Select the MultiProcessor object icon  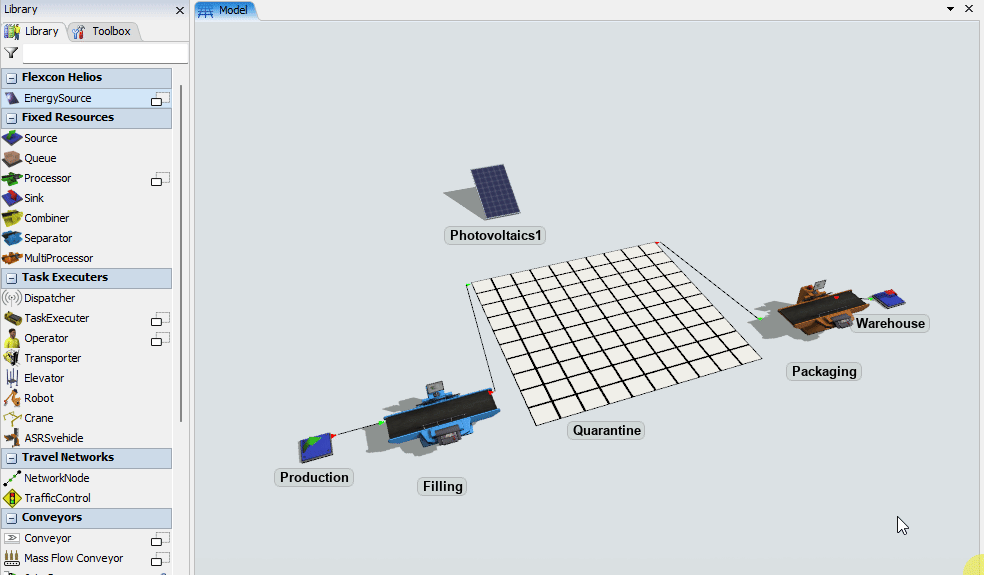[x=12, y=258]
